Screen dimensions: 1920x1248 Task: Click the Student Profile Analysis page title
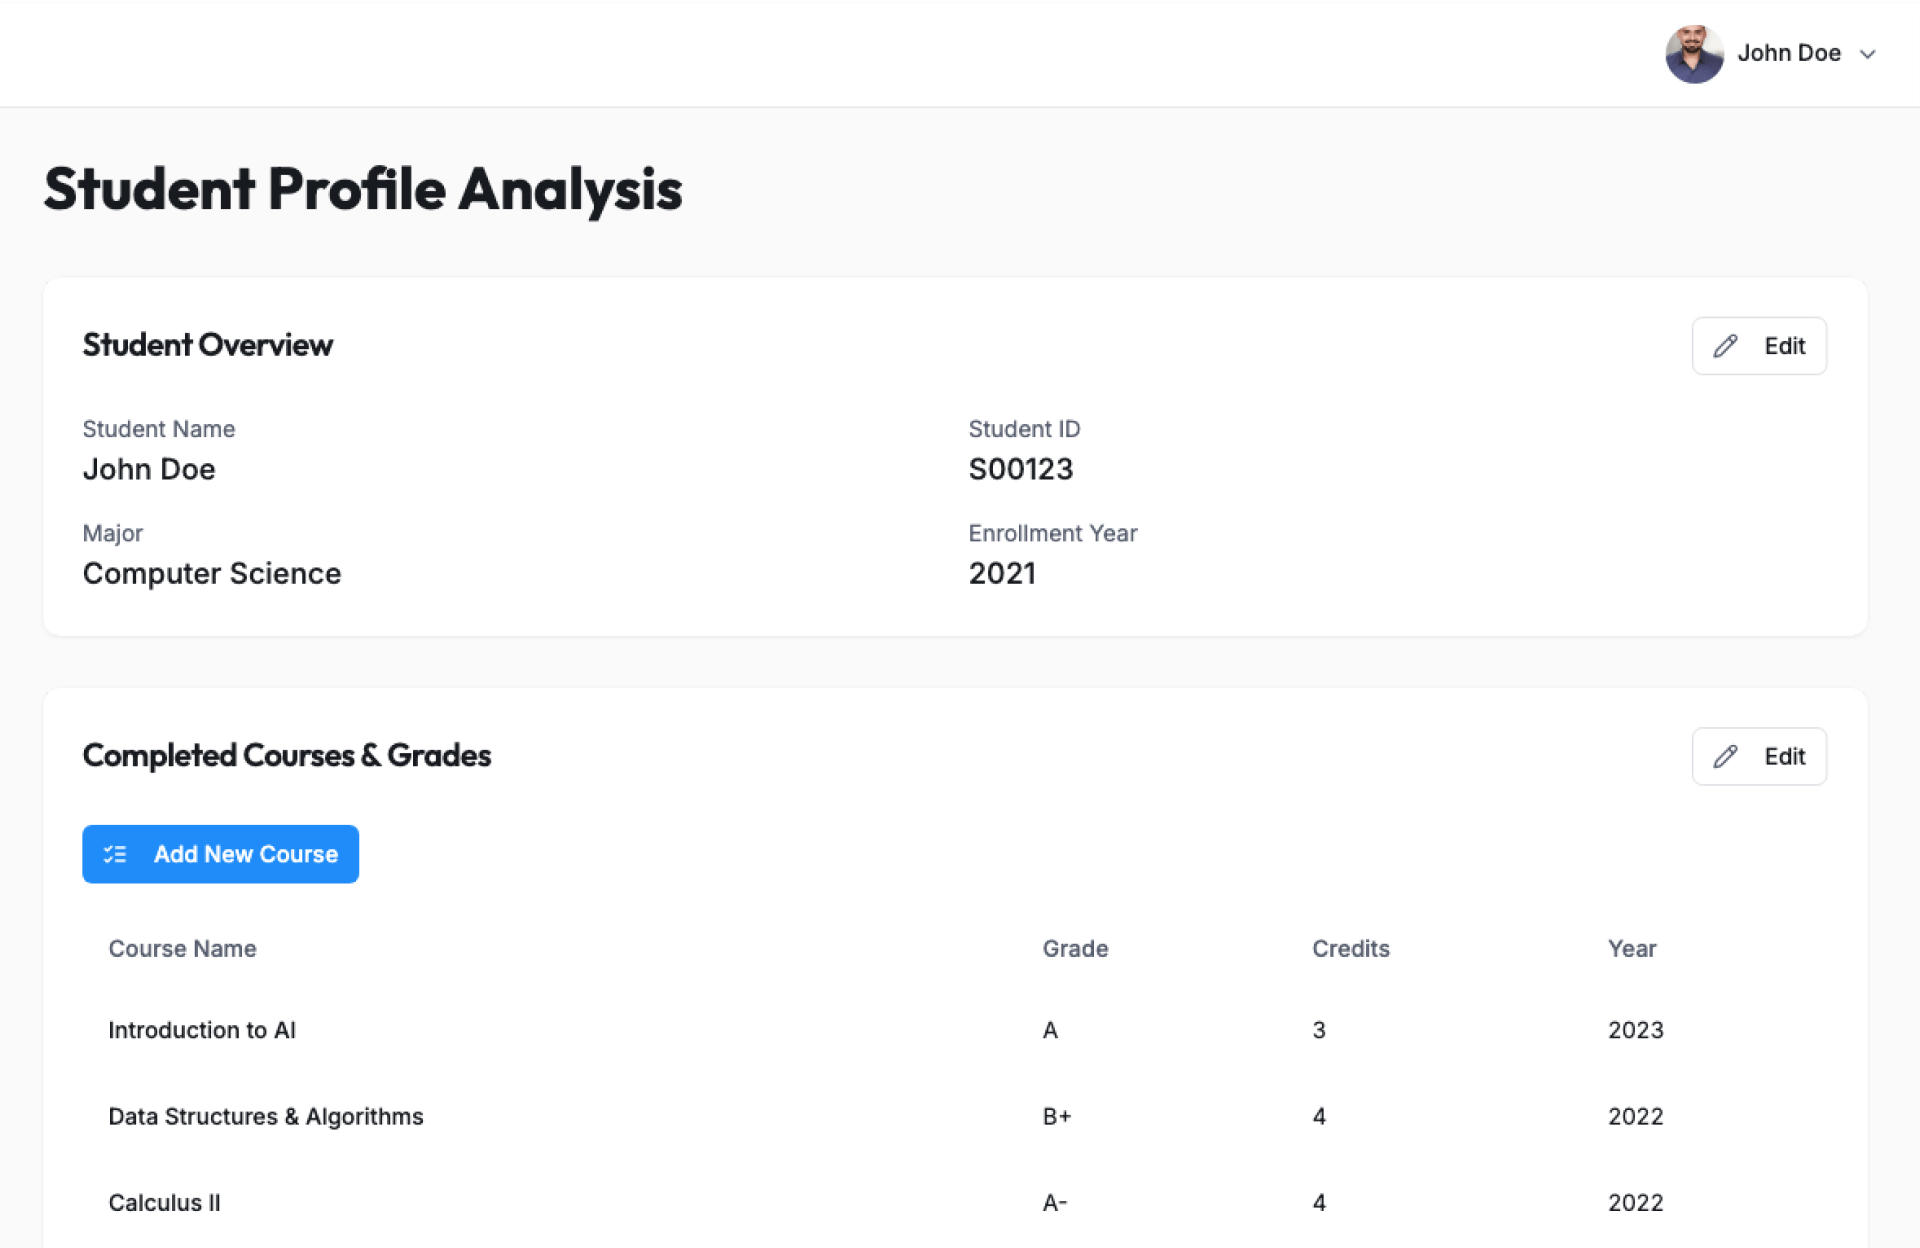pos(363,189)
